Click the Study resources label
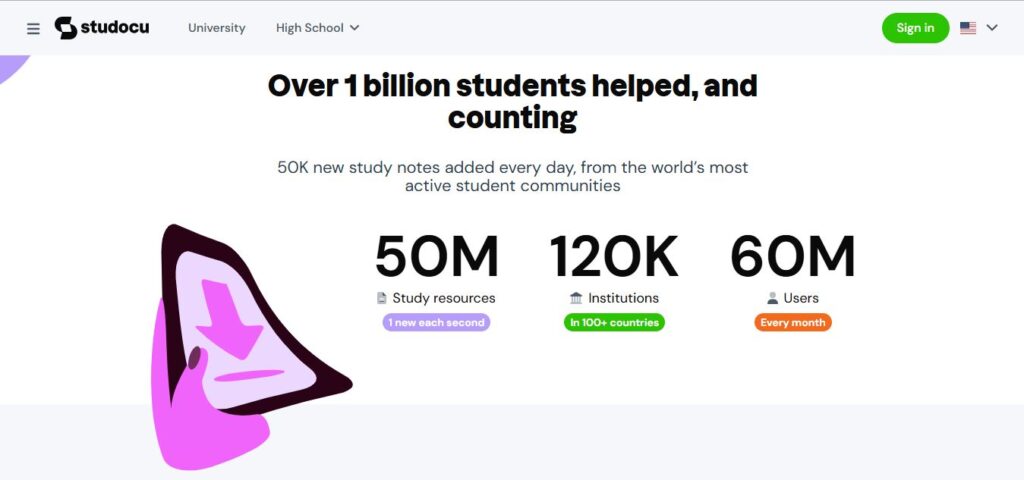The image size is (1024, 480). (x=443, y=298)
